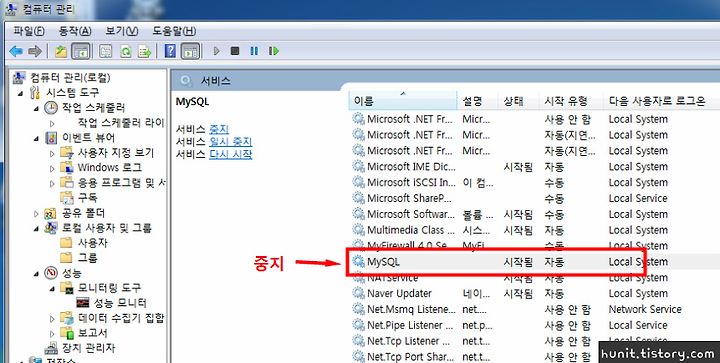This screenshot has width=720, height=363.
Task: Sort by 다음 사용자로 로그온 column header
Action: point(661,101)
